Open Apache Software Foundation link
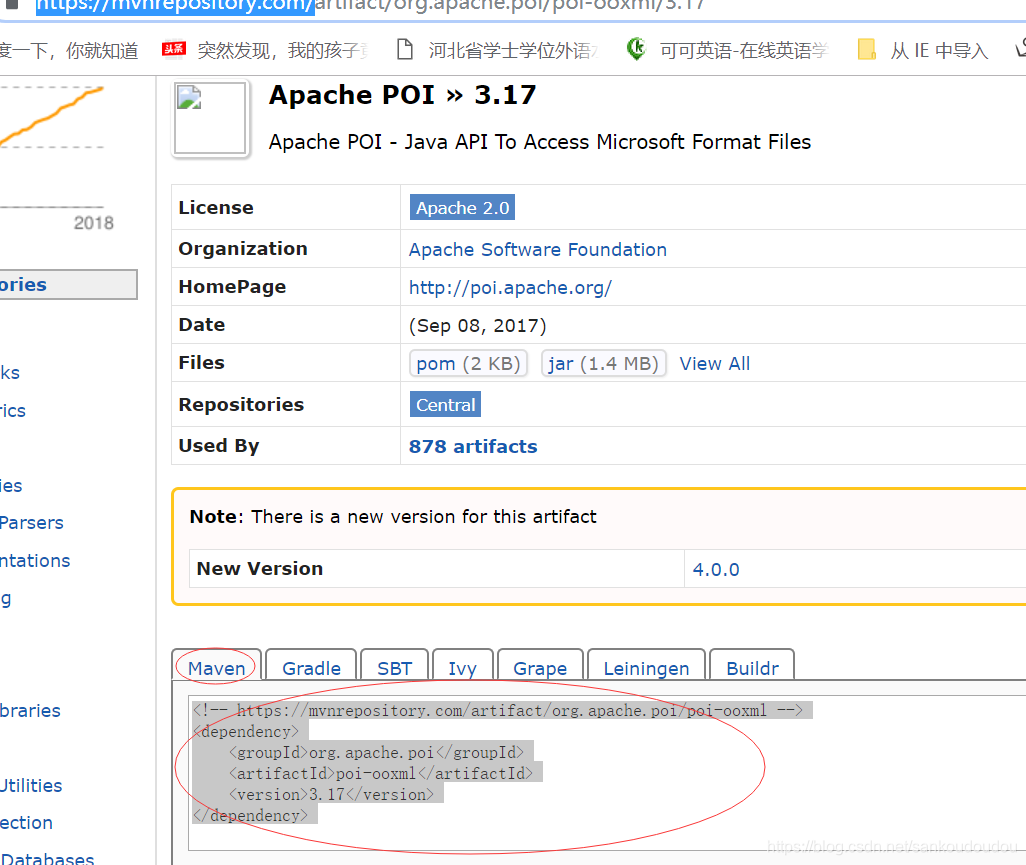1026x865 pixels. 538,249
